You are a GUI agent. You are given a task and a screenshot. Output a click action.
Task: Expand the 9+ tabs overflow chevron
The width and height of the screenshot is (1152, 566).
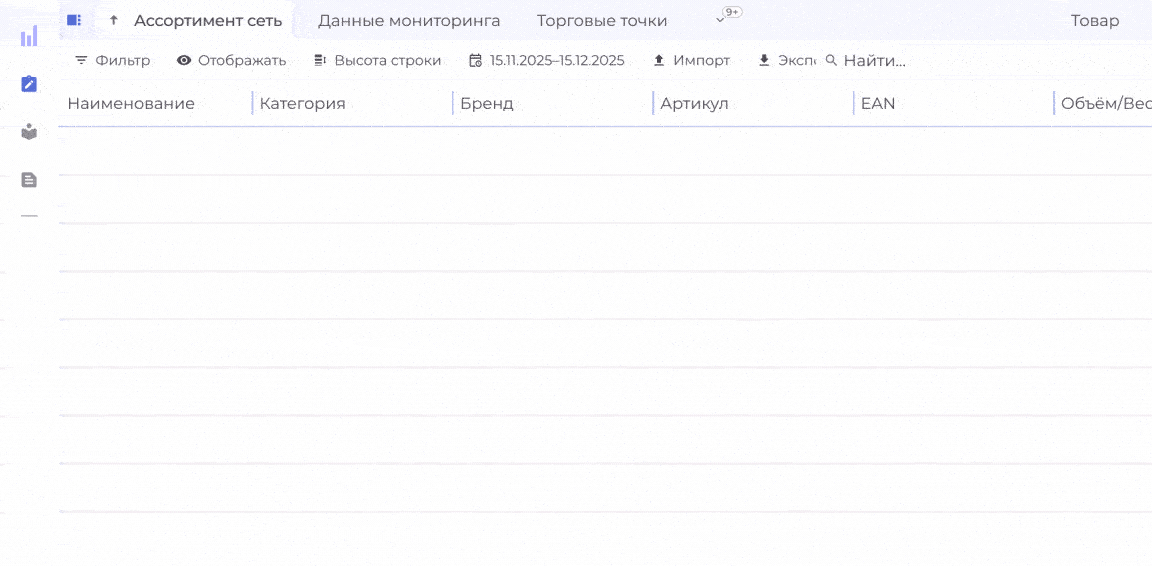(720, 20)
